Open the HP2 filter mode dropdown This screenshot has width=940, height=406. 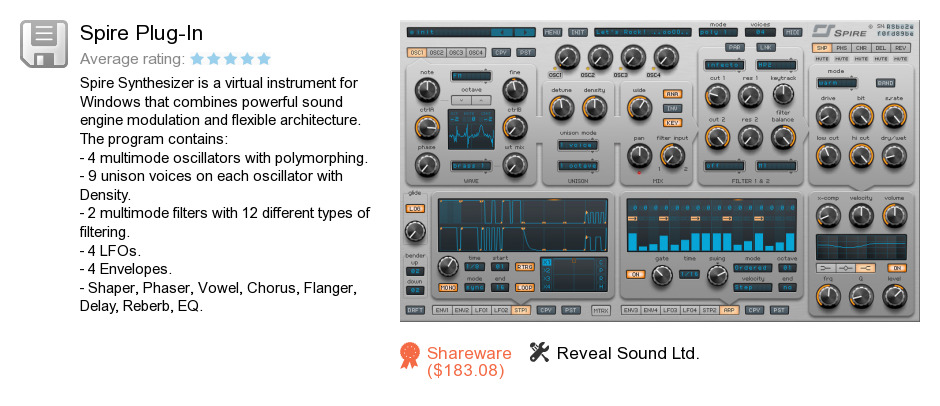click(776, 64)
